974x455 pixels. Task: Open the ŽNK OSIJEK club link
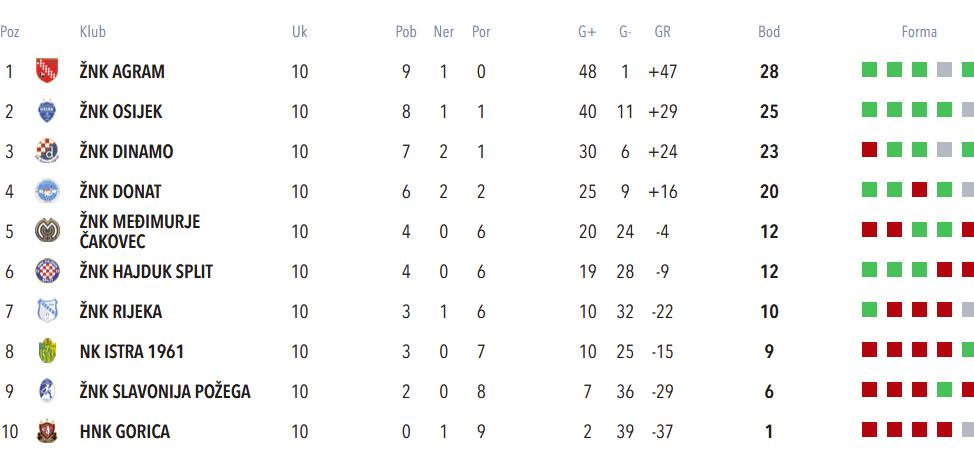point(121,111)
